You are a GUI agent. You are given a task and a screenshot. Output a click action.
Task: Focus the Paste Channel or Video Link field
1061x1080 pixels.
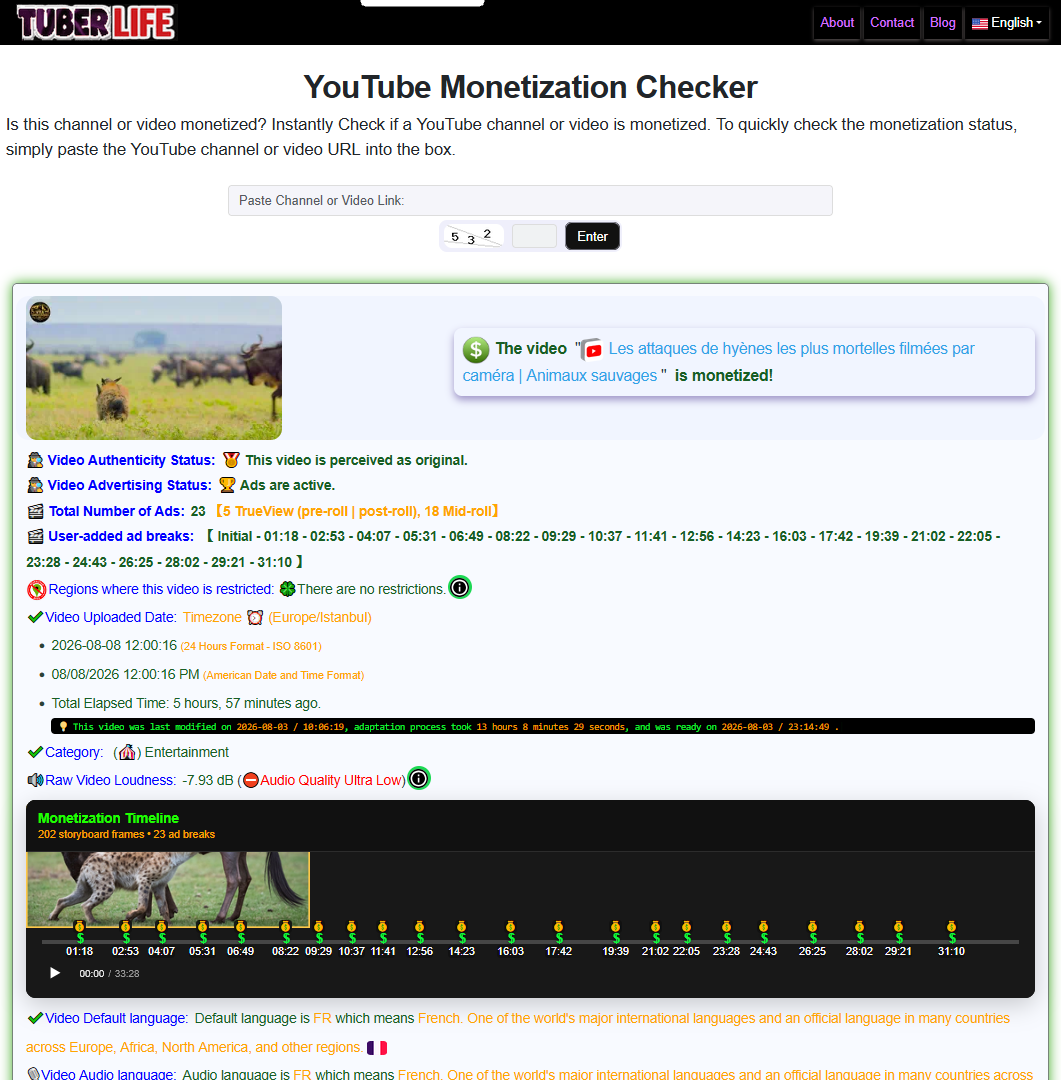click(x=530, y=200)
